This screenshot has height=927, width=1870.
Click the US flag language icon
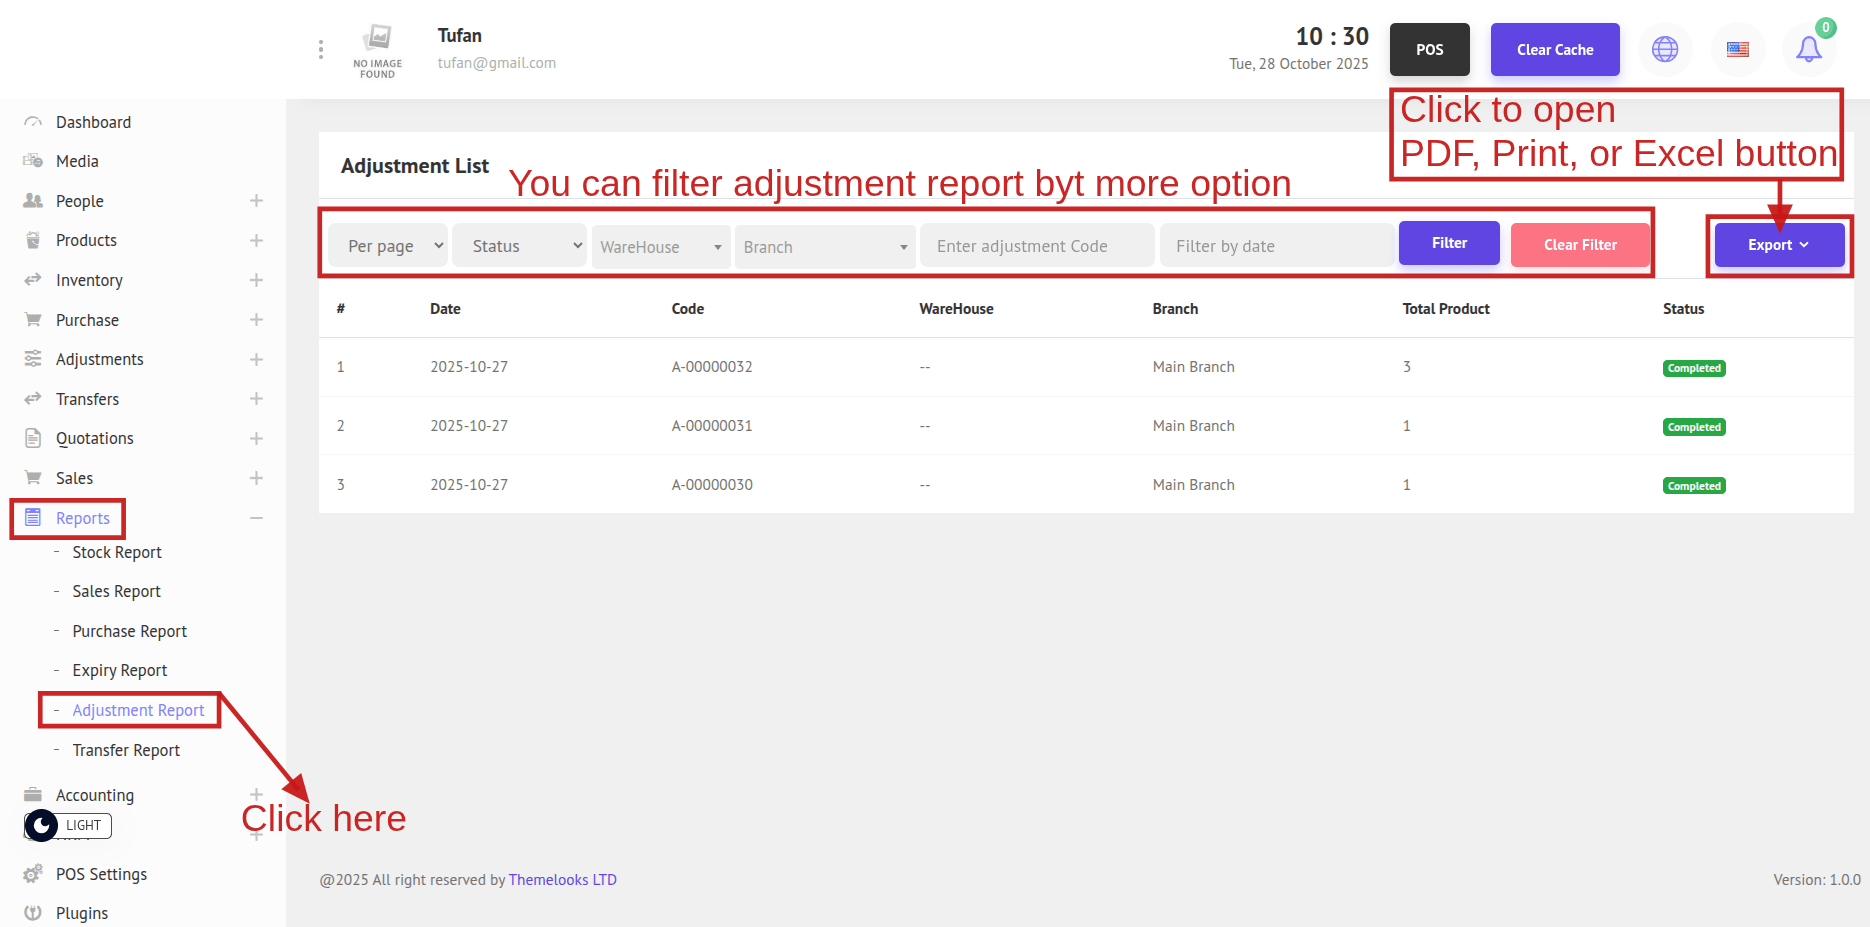click(x=1738, y=49)
